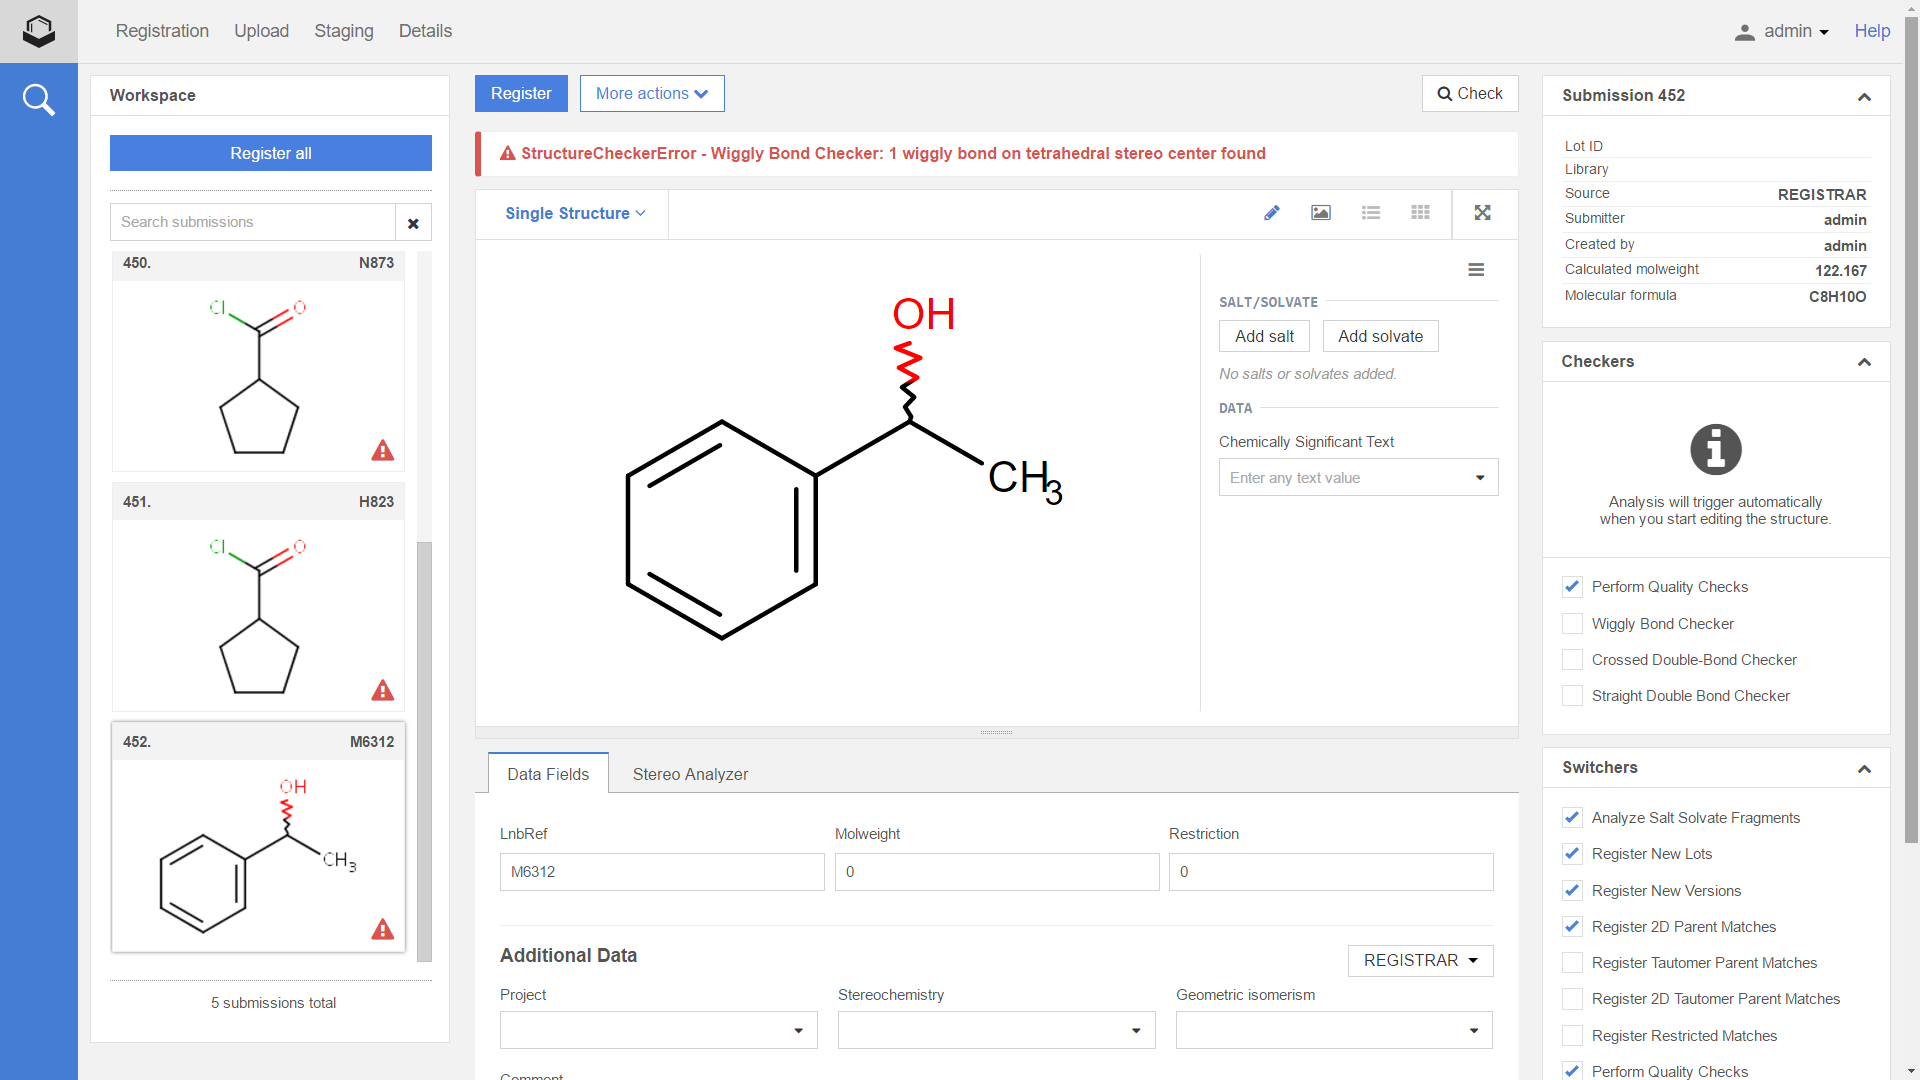Click the Register all button
The height and width of the screenshot is (1080, 1920).
[271, 154]
